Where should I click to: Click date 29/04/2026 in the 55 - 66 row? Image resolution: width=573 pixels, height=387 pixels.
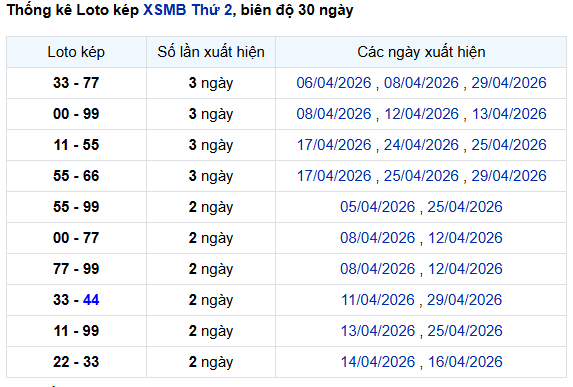pos(509,176)
